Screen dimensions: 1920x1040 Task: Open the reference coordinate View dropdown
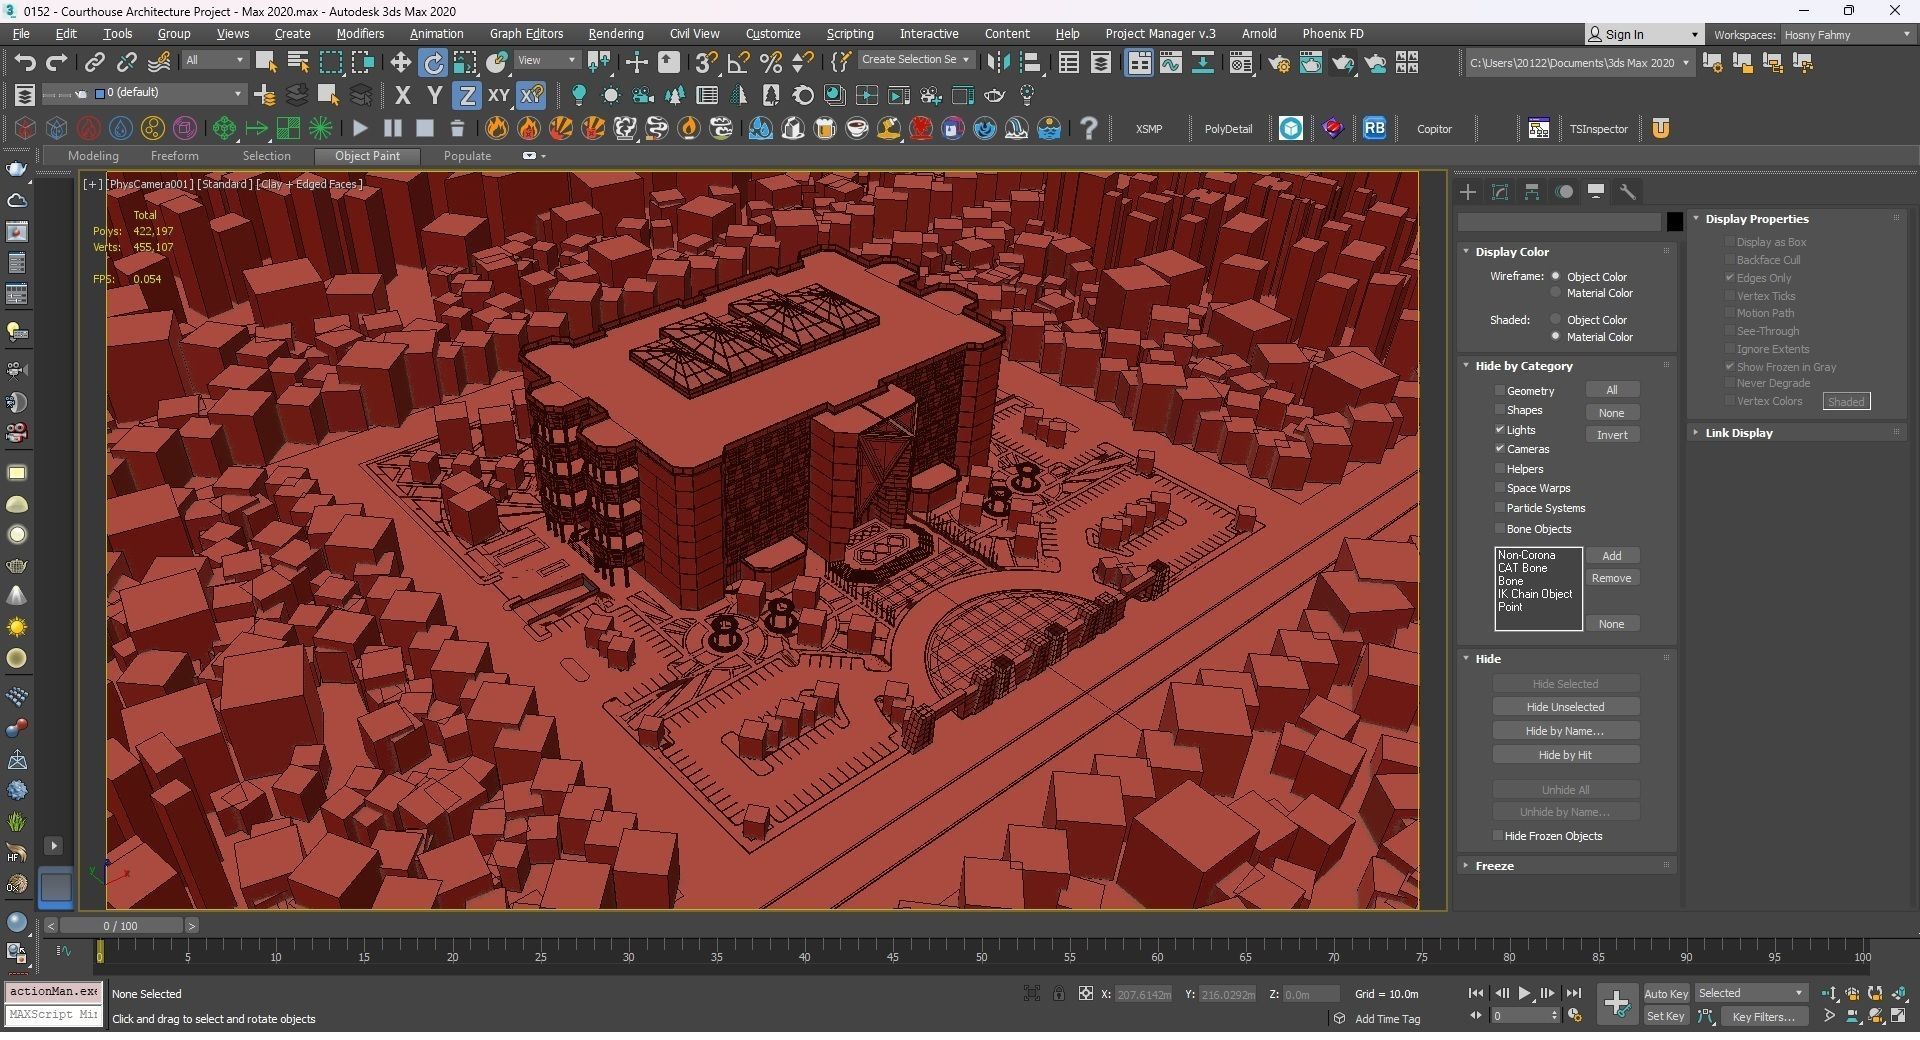(547, 61)
